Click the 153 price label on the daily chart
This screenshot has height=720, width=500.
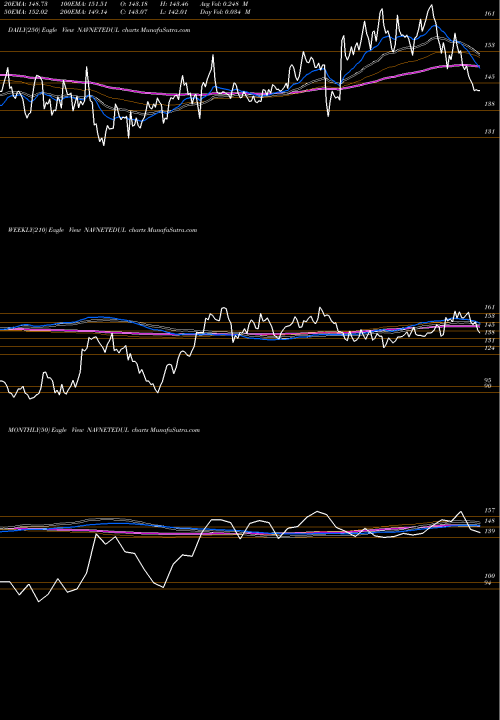click(489, 45)
